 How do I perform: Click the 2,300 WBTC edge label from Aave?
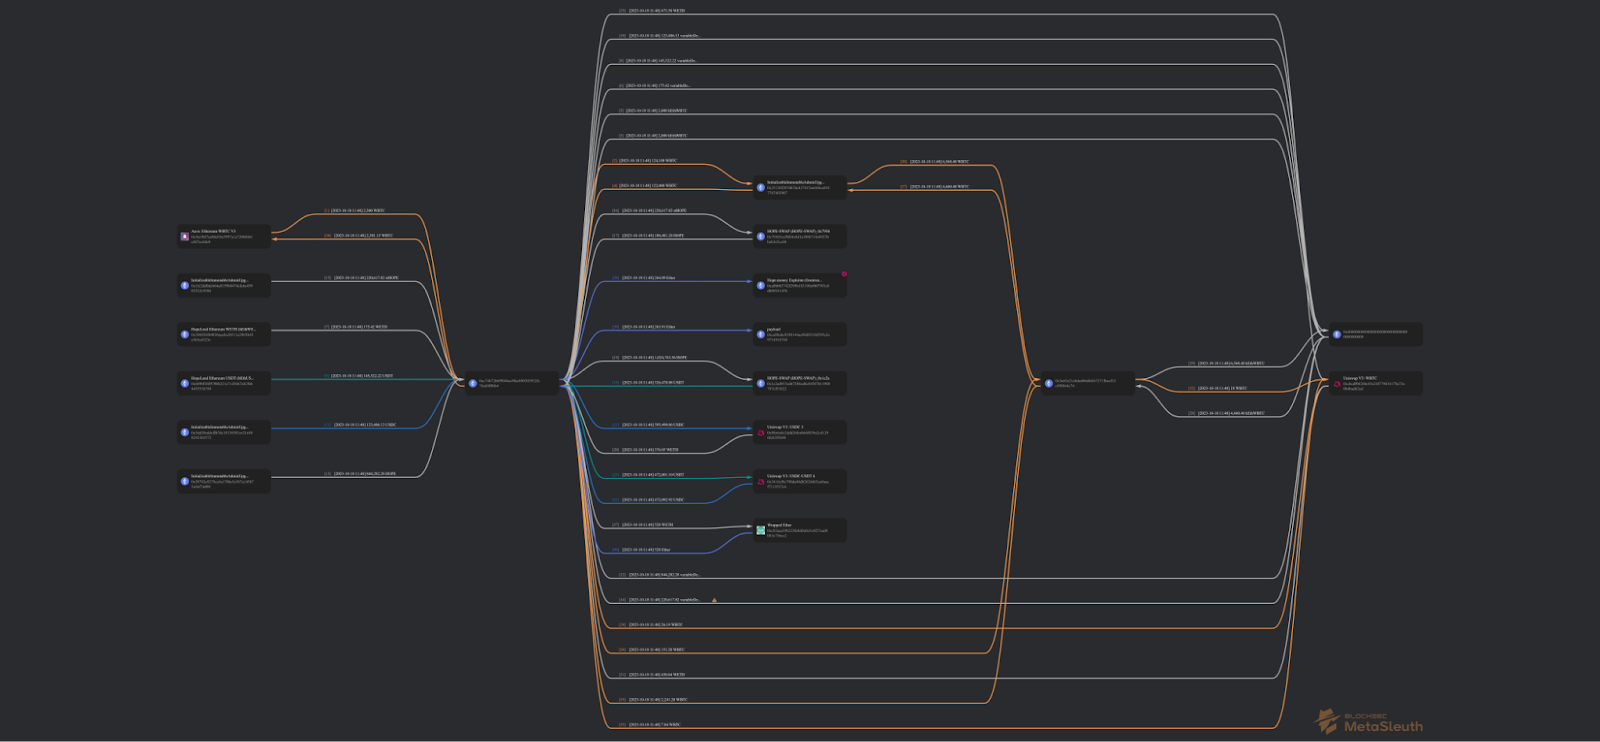coord(354,211)
